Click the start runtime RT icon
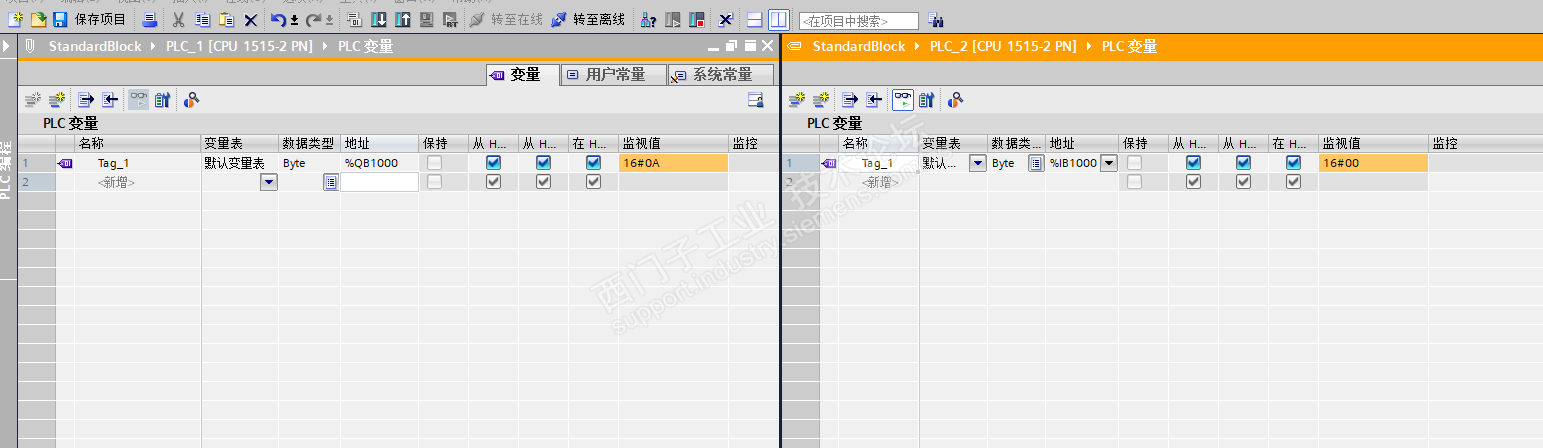 coord(451,19)
